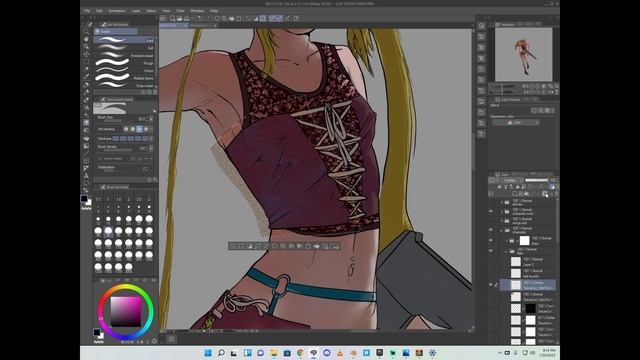Viewport: 640px width, 360px height.
Task: Open the Window menu
Action: point(197,11)
